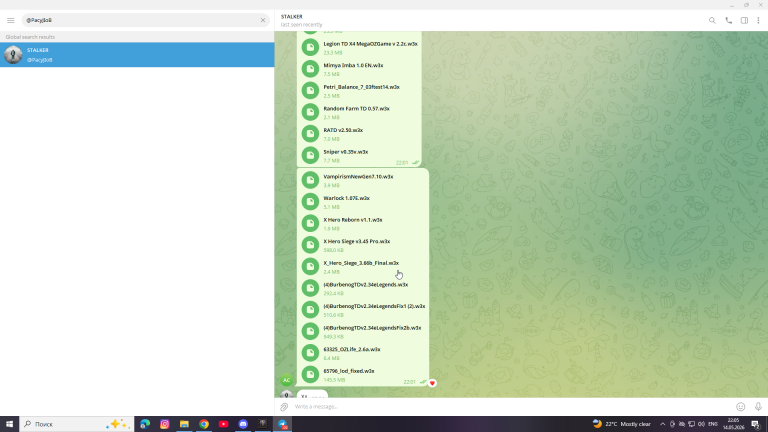Image resolution: width=768 pixels, height=432 pixels.
Task: Download 63325_OZLife_2.6a file icon
Action: 310,353
